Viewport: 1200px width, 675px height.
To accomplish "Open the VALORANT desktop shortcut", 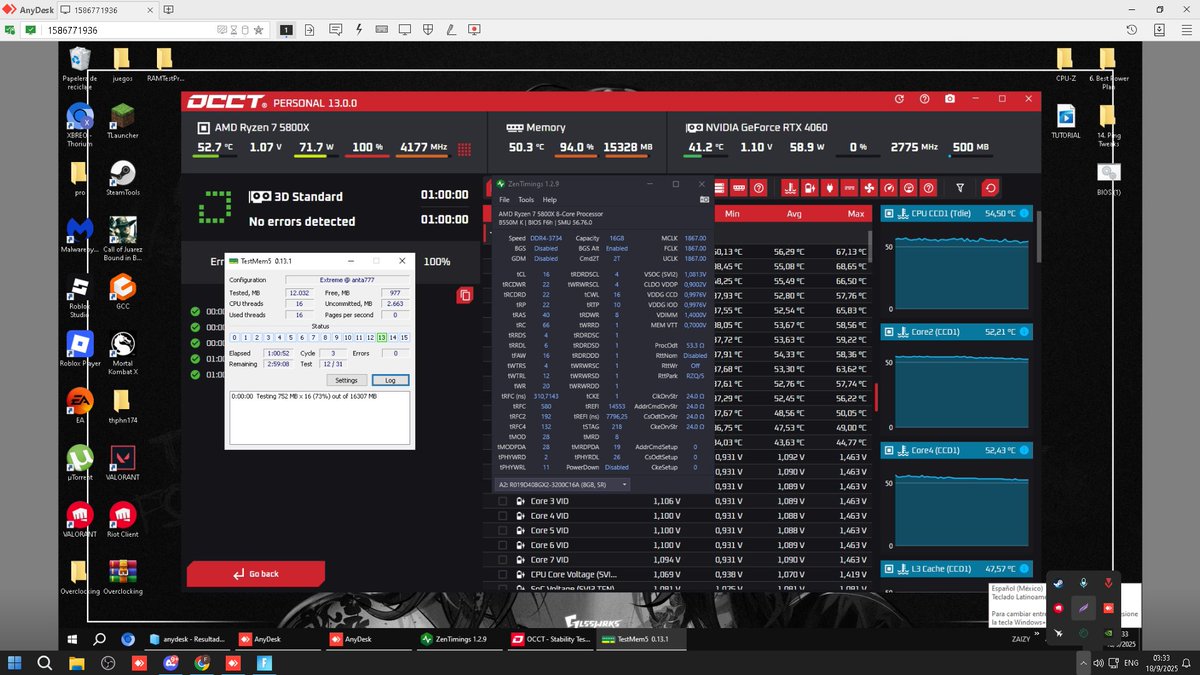I will coord(122,463).
